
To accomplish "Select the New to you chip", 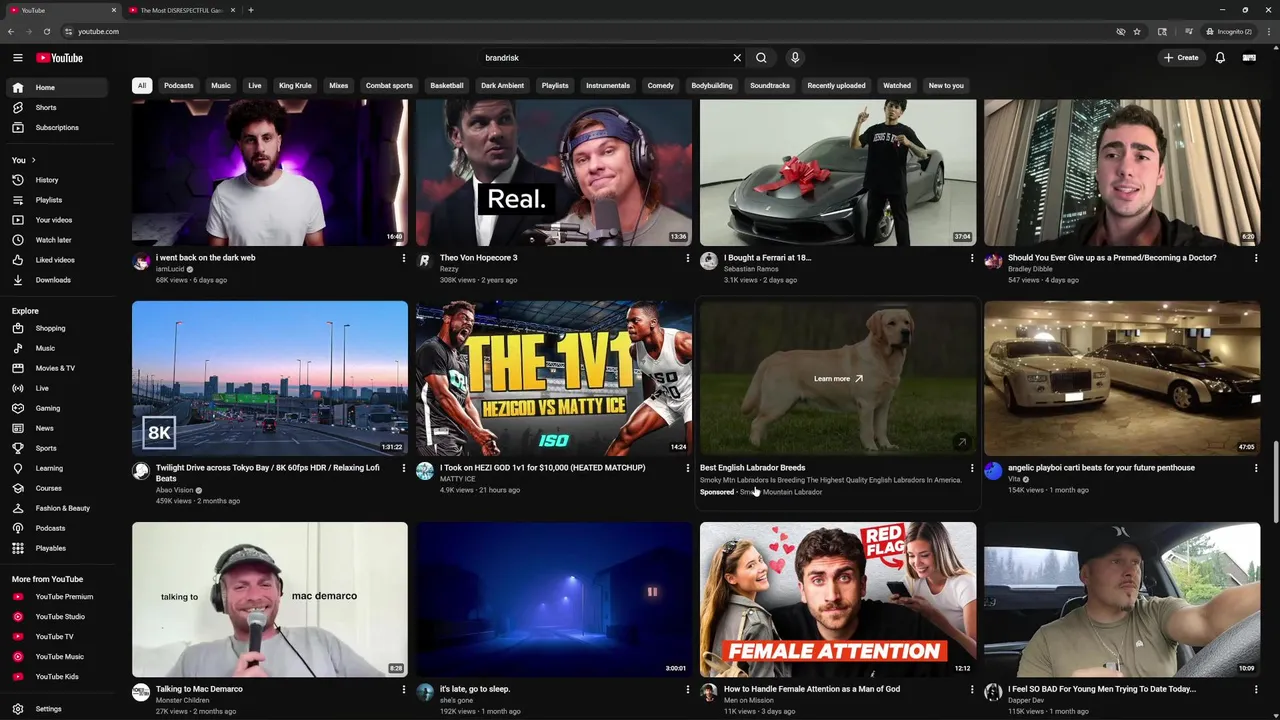I will pos(946,86).
